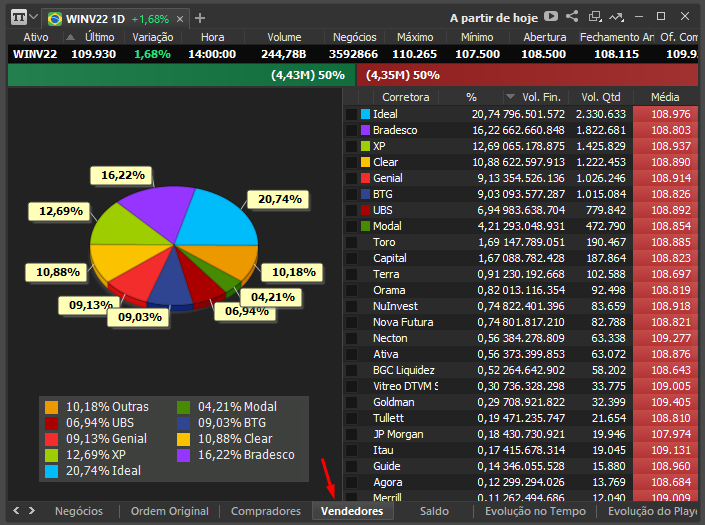This screenshot has height=525, width=705.
Task: Click the navy BTG legend swatch
Action: [x=183, y=423]
